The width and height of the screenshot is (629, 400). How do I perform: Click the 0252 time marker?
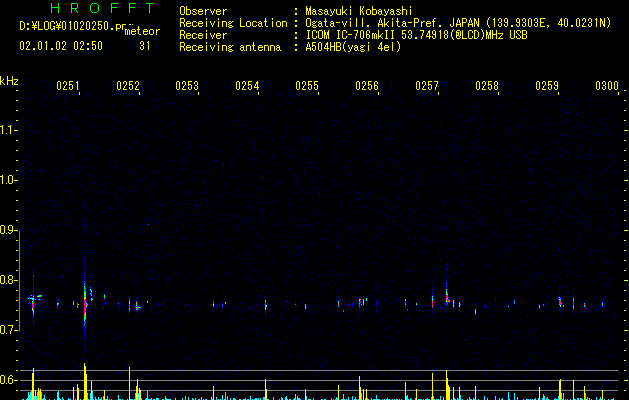128,85
